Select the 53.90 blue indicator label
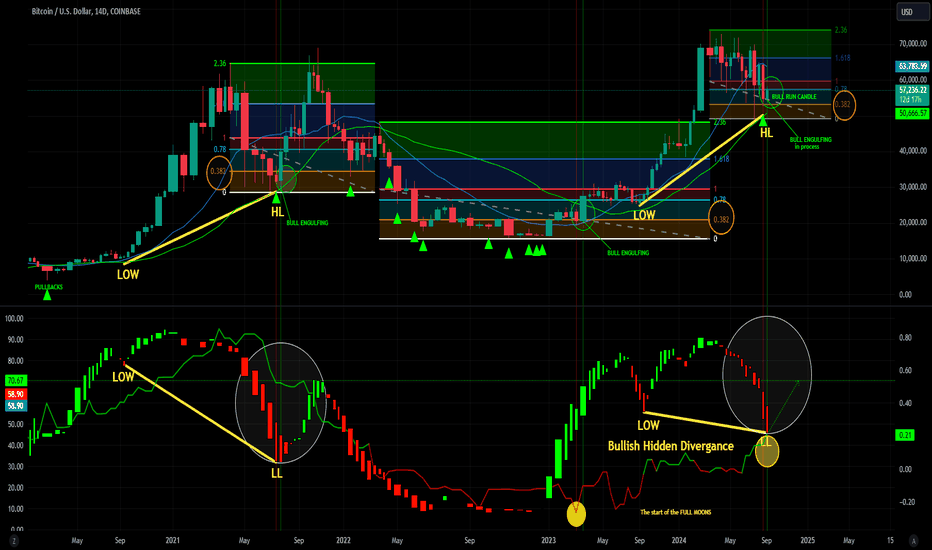Image resolution: width=932 pixels, height=550 pixels. click(x=15, y=406)
